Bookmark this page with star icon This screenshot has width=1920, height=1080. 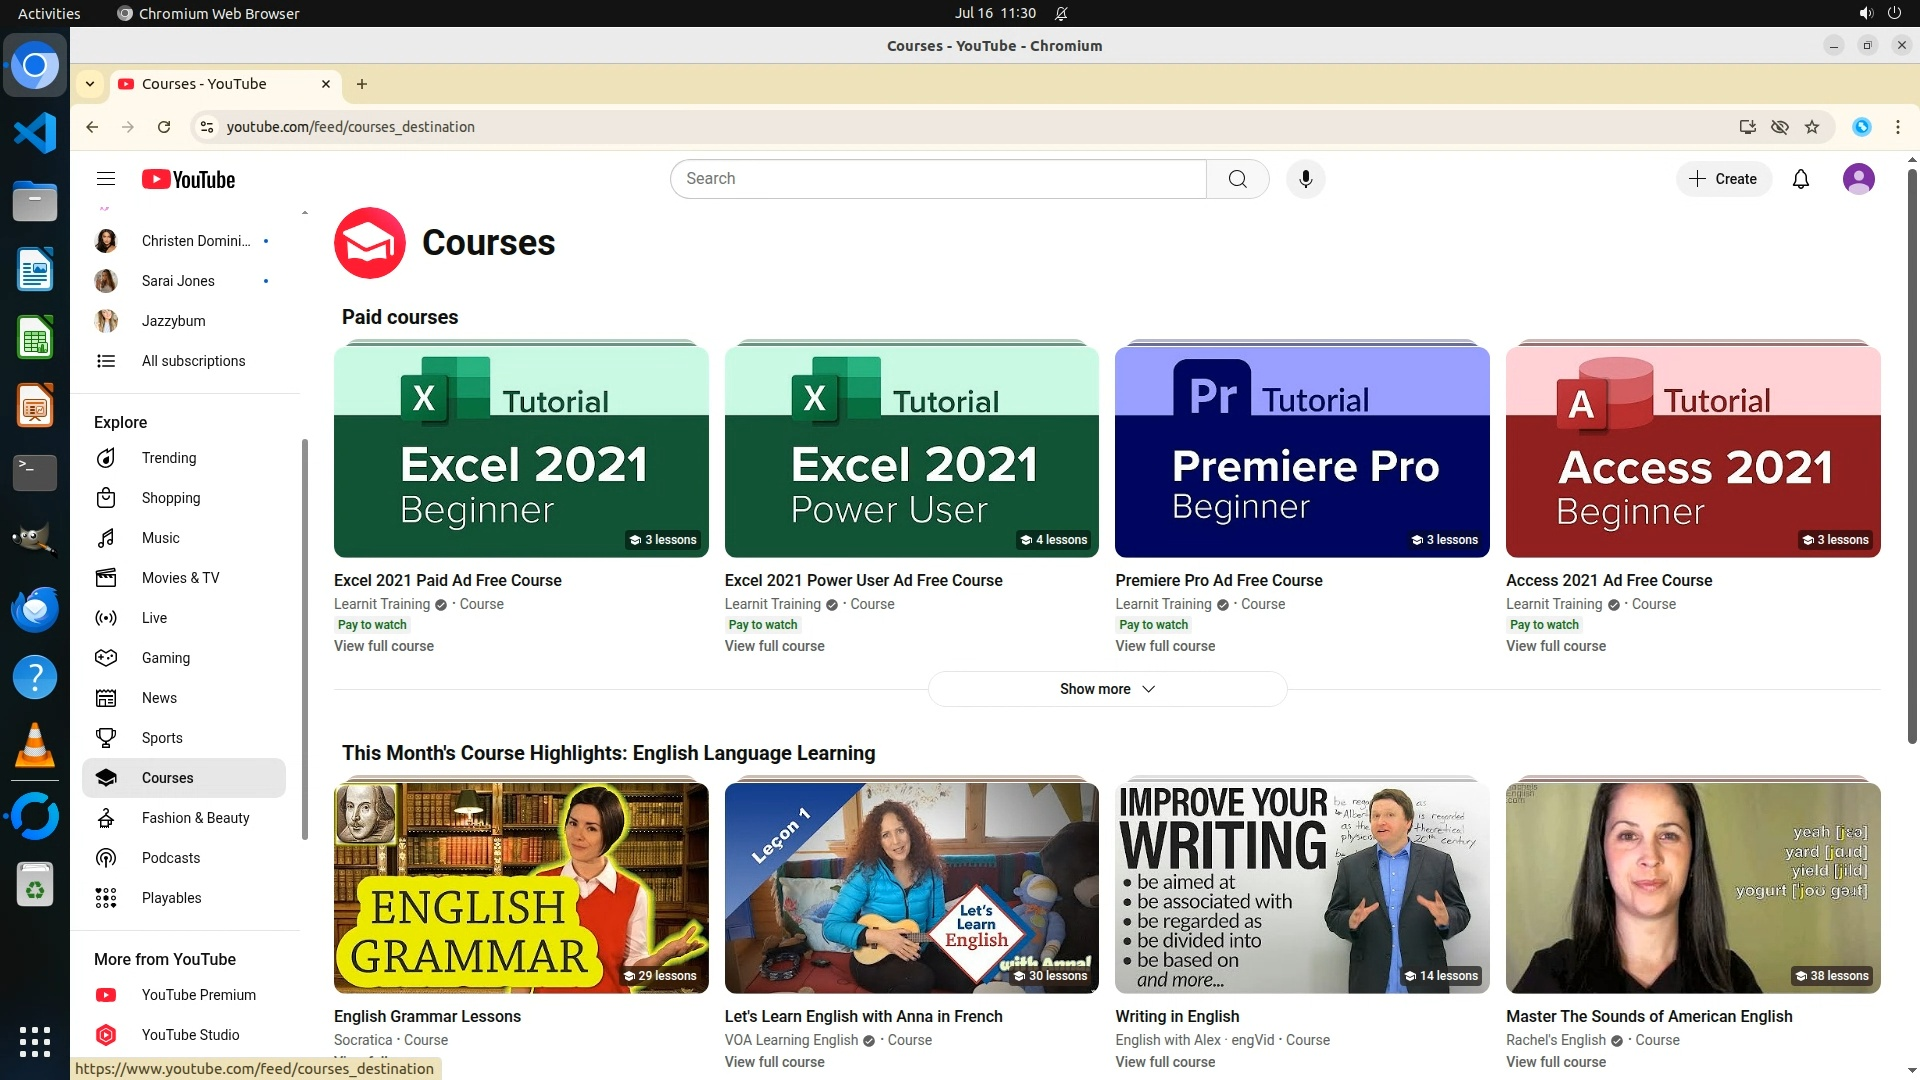[1812, 127]
